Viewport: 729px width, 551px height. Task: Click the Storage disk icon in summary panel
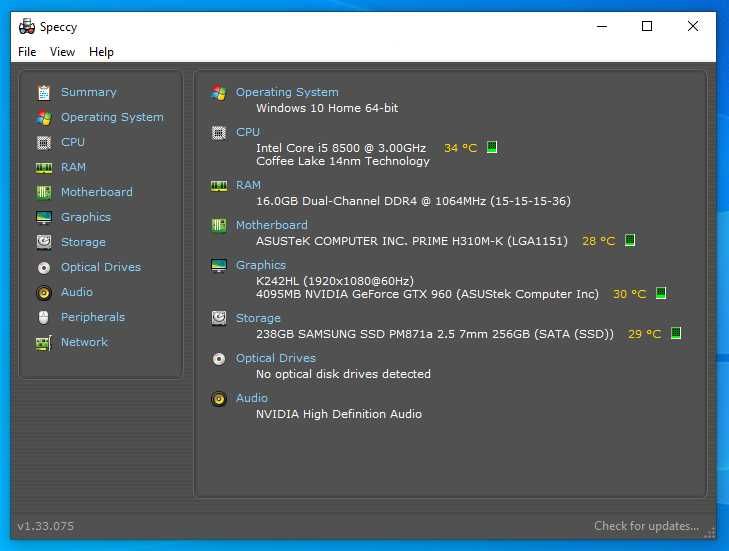(x=219, y=319)
